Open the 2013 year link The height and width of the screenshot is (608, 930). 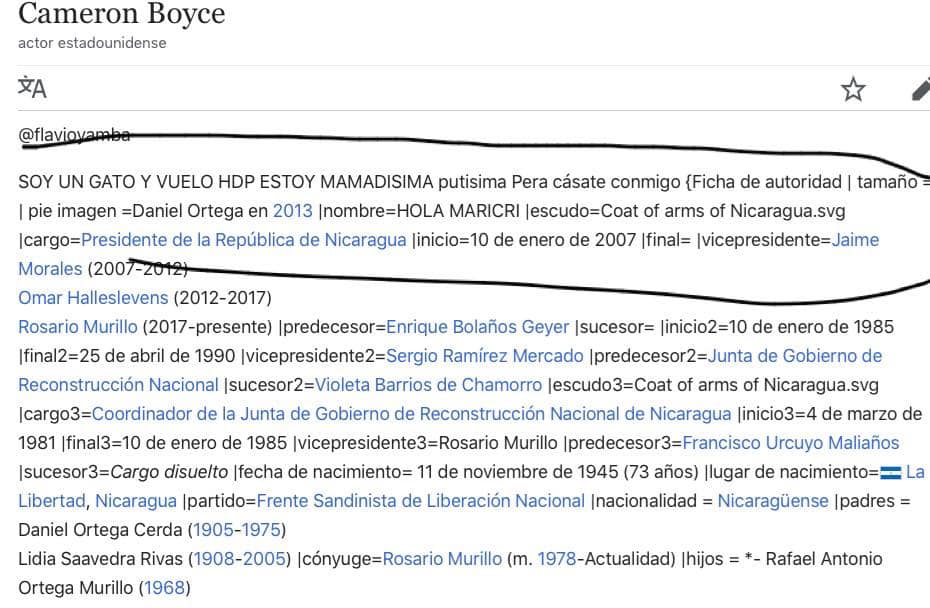pyautogui.click(x=292, y=211)
